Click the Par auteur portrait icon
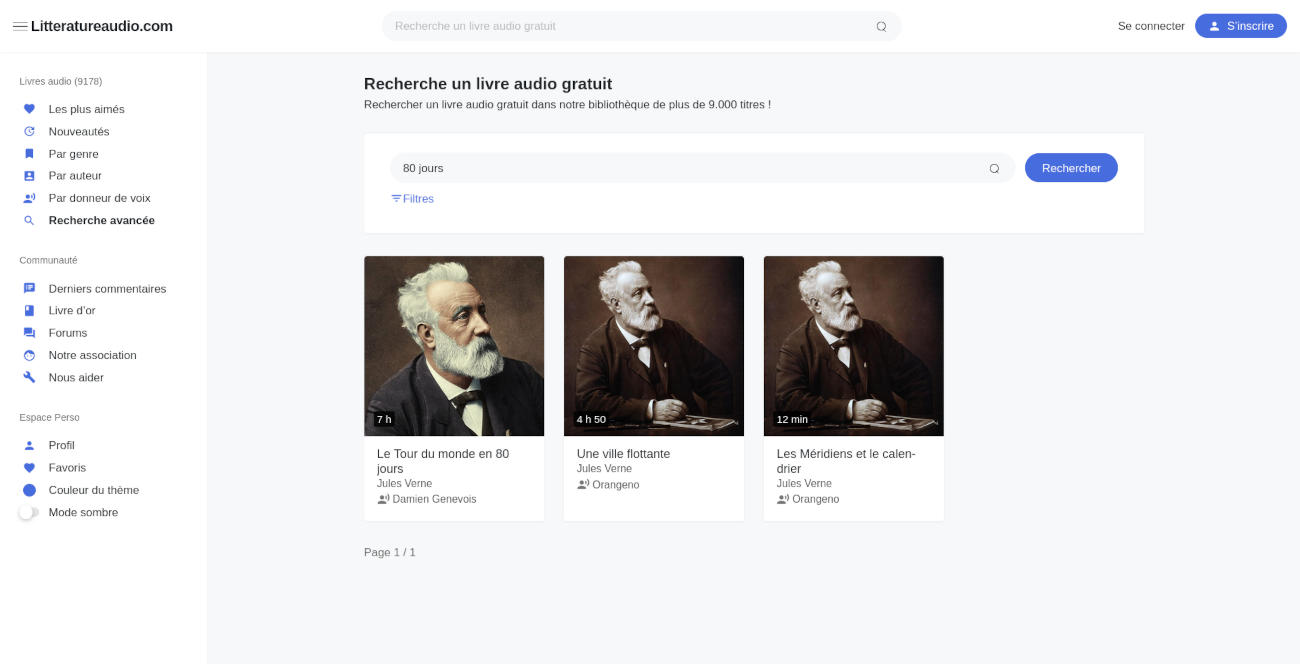The width and height of the screenshot is (1300, 664). click(29, 176)
